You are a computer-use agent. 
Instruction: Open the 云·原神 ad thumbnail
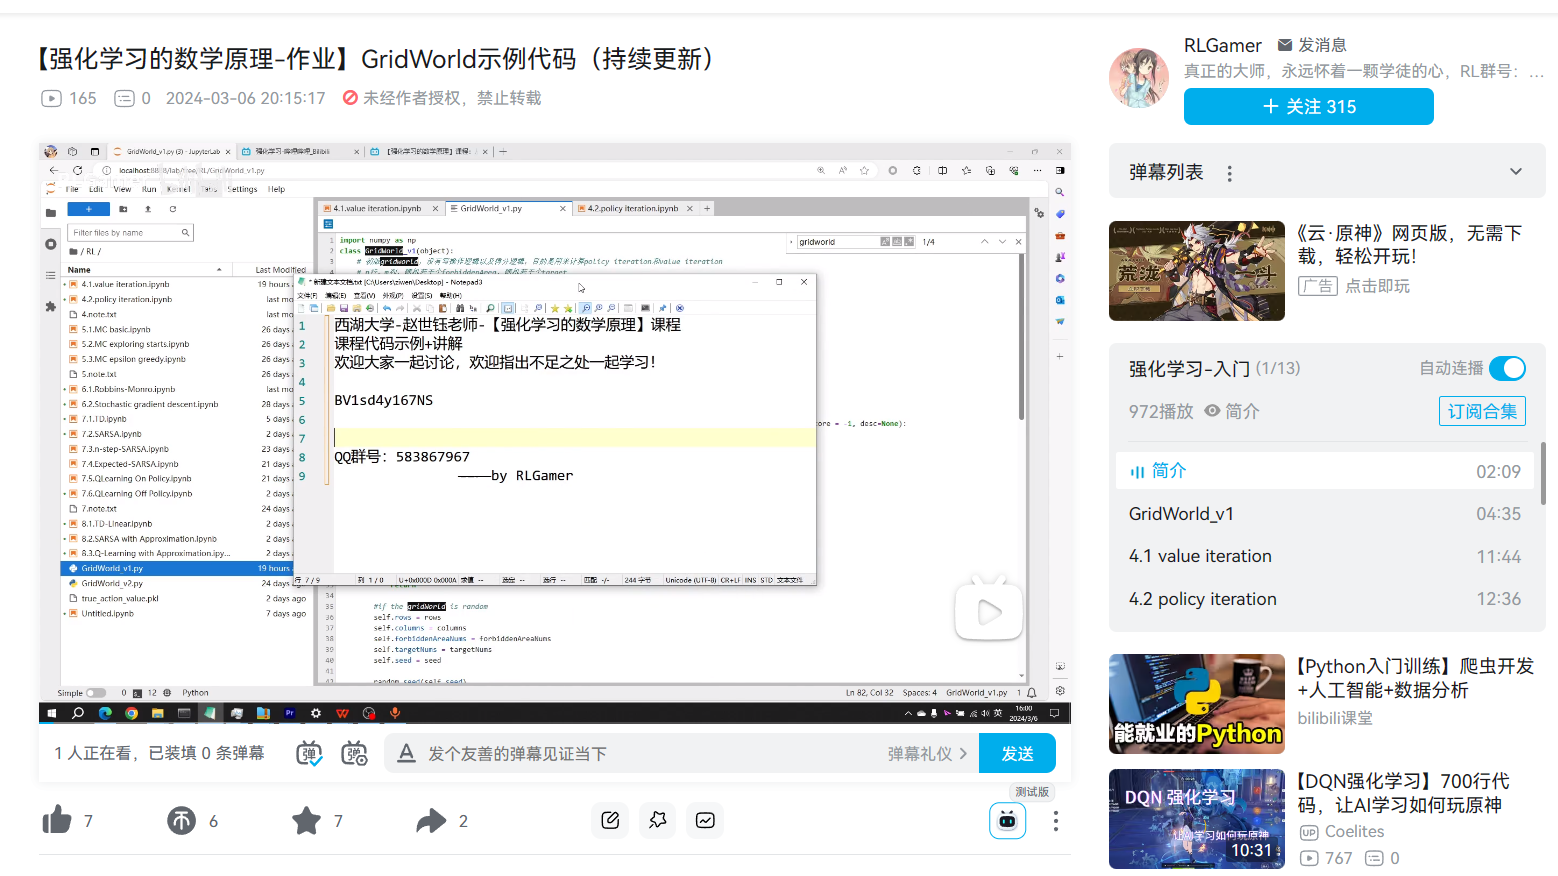1196,270
